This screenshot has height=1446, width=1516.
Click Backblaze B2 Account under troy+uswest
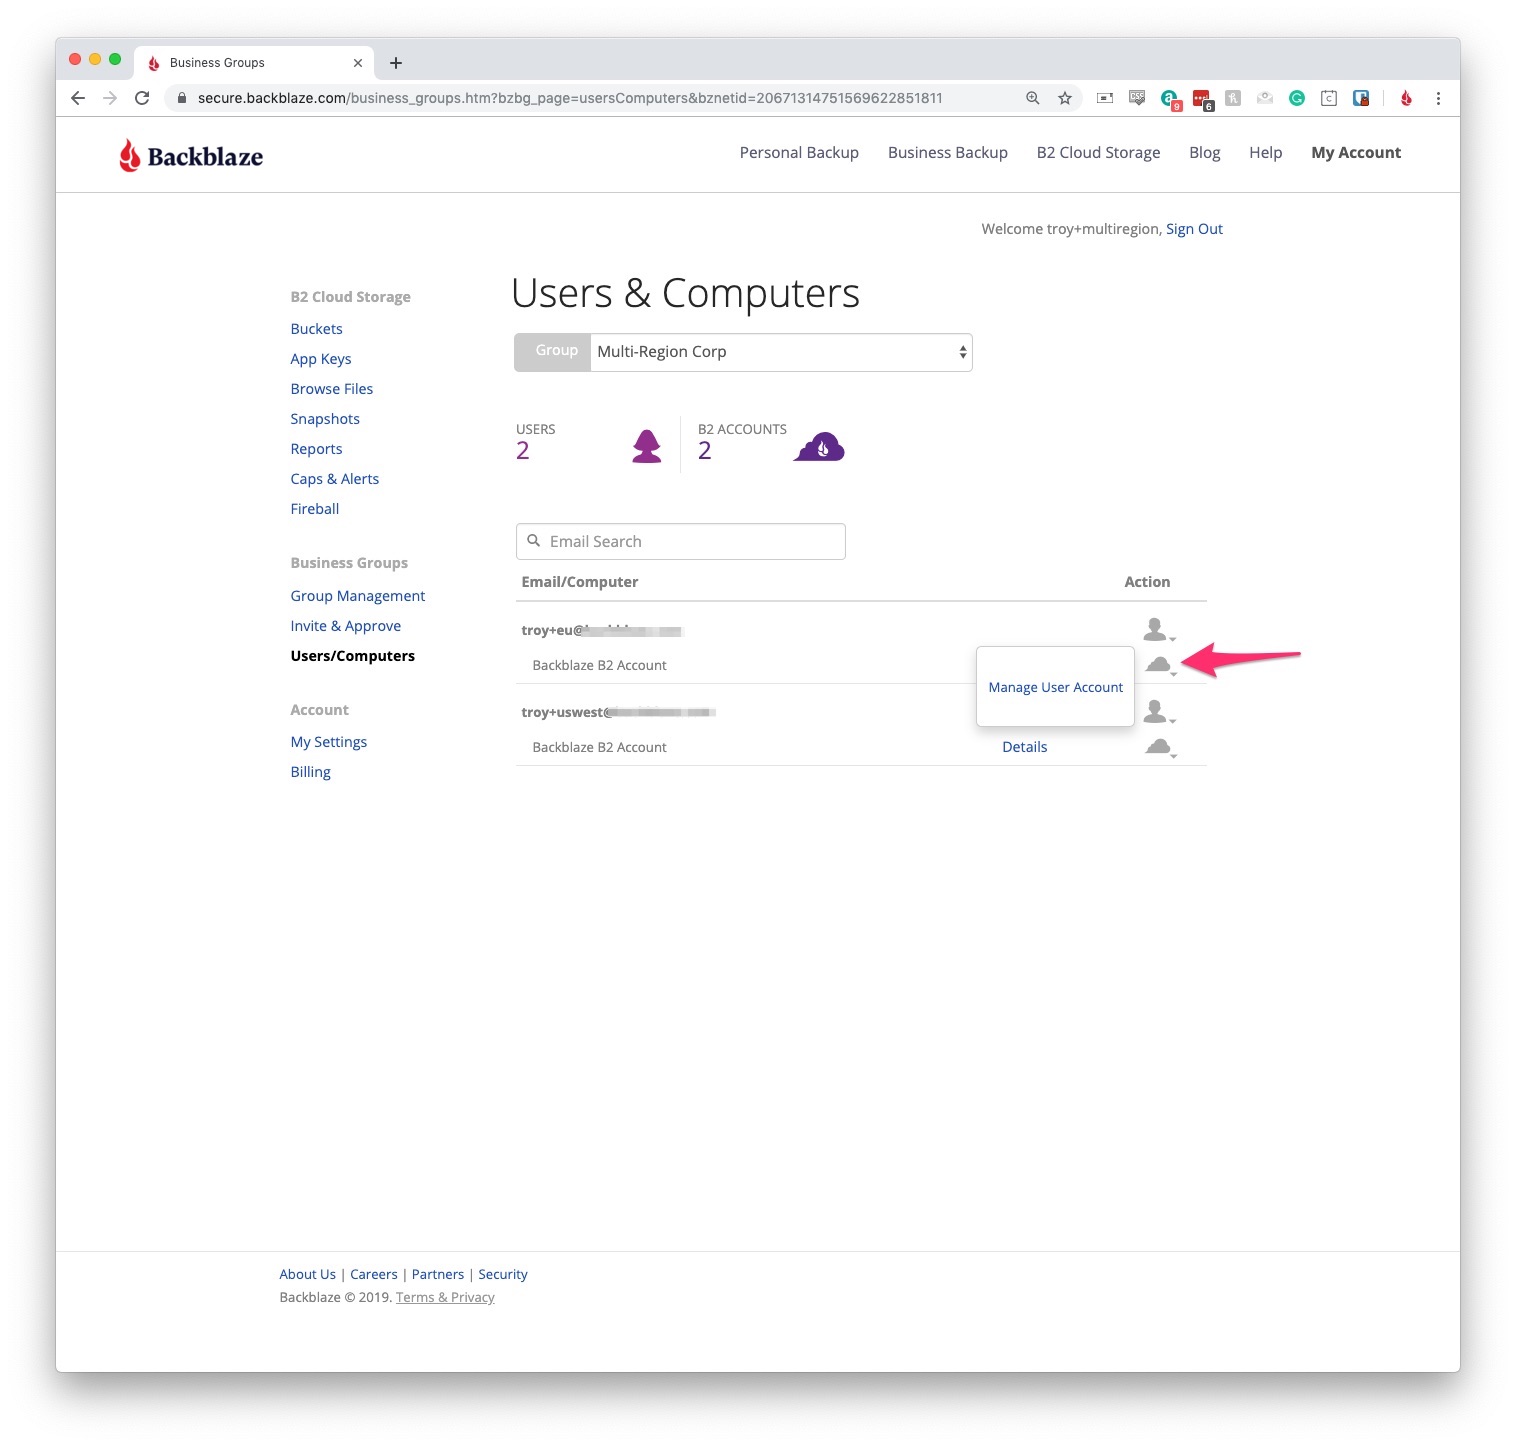coord(600,747)
